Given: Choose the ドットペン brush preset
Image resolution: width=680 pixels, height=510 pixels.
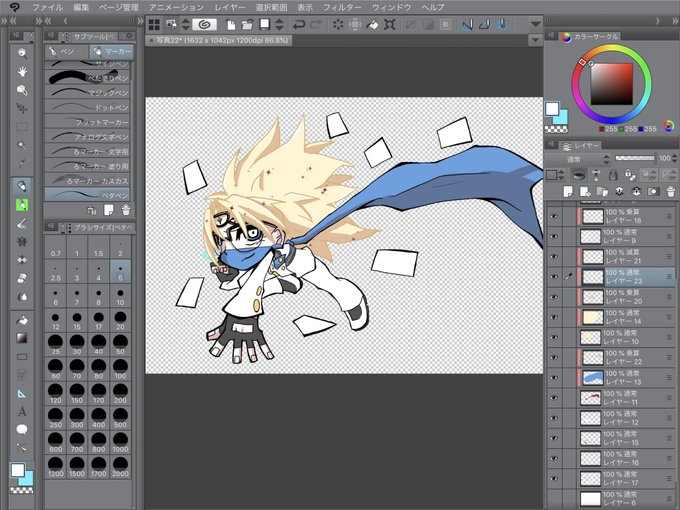Looking at the screenshot, I should 88,107.
